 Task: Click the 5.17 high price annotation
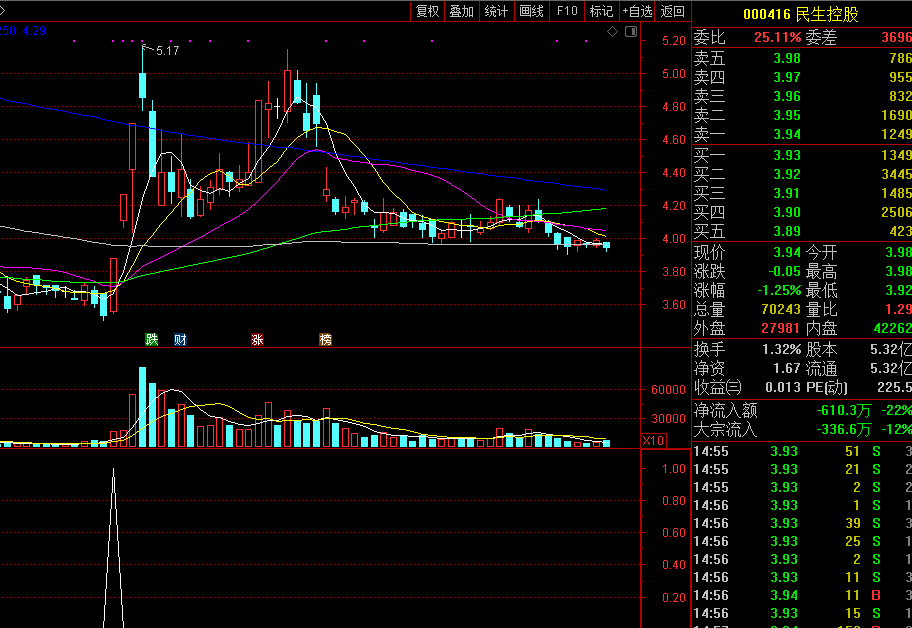pyautogui.click(x=168, y=51)
